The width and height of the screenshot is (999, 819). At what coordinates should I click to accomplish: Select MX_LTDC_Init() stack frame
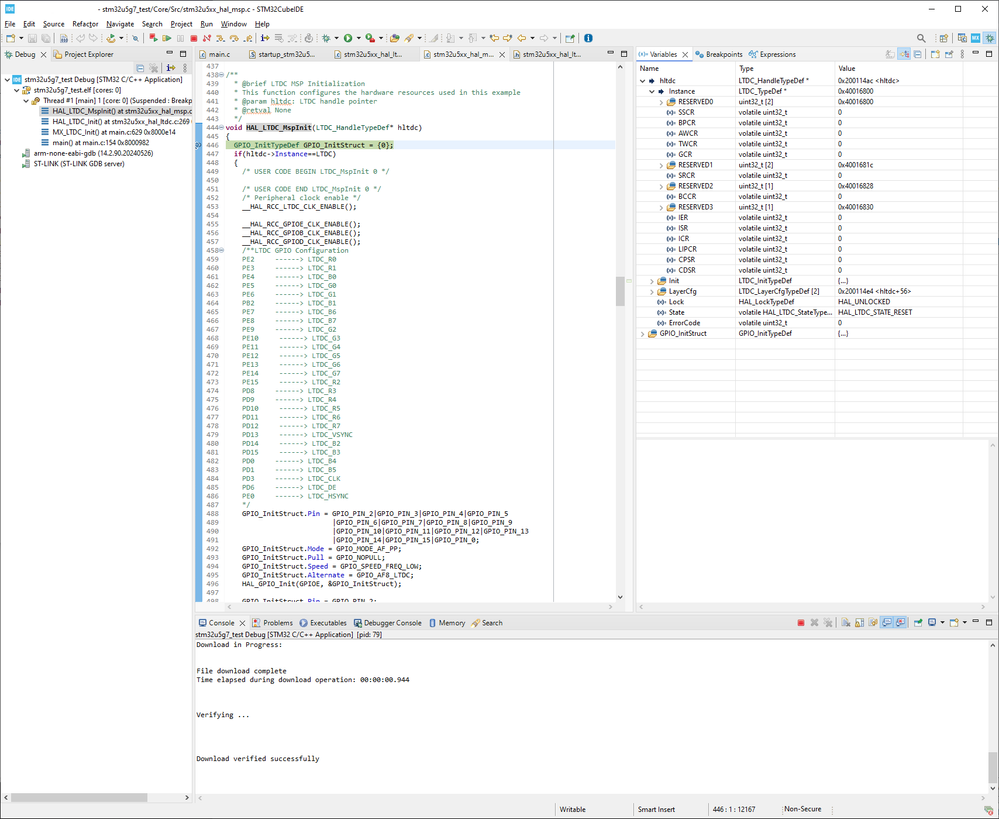[99, 131]
